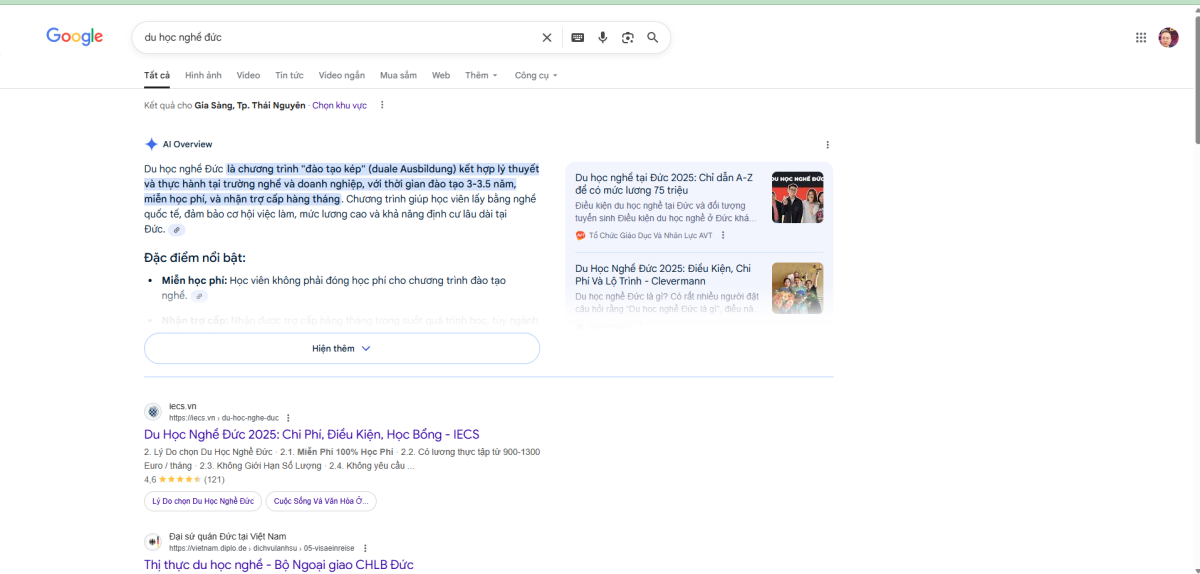Viewport: 1200px width, 574px height.
Task: Click 'Lý Do chọn Du Học Nghề Đức' chip
Action: [203, 501]
